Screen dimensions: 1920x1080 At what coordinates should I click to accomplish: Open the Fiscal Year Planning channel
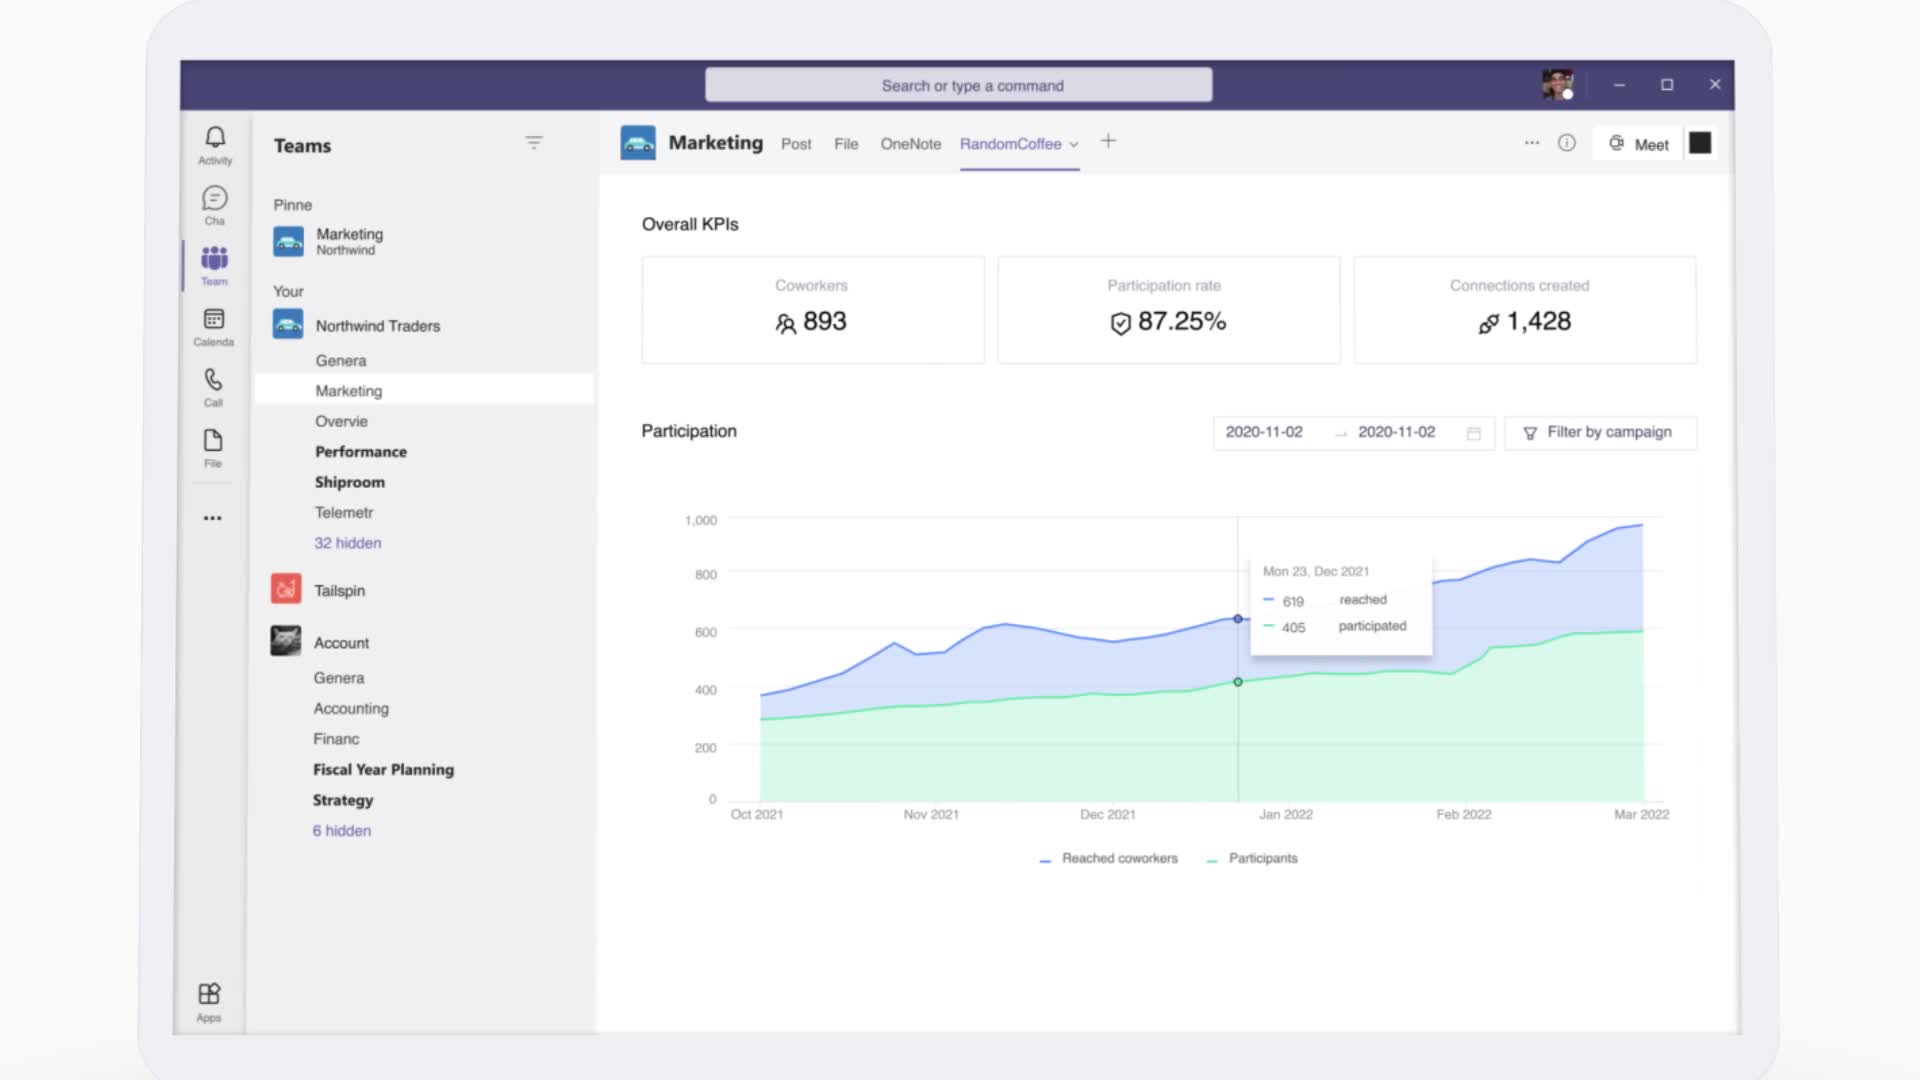click(383, 770)
